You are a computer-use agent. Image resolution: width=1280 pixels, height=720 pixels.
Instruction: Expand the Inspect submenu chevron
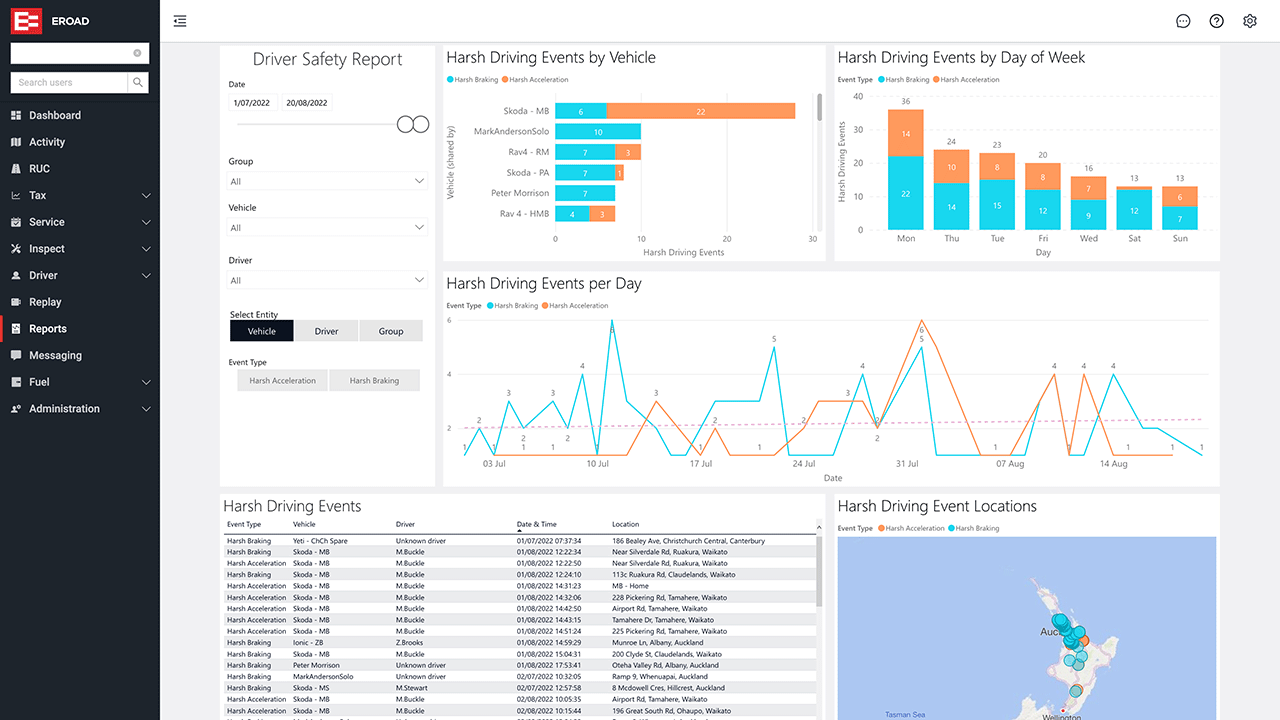(x=147, y=249)
